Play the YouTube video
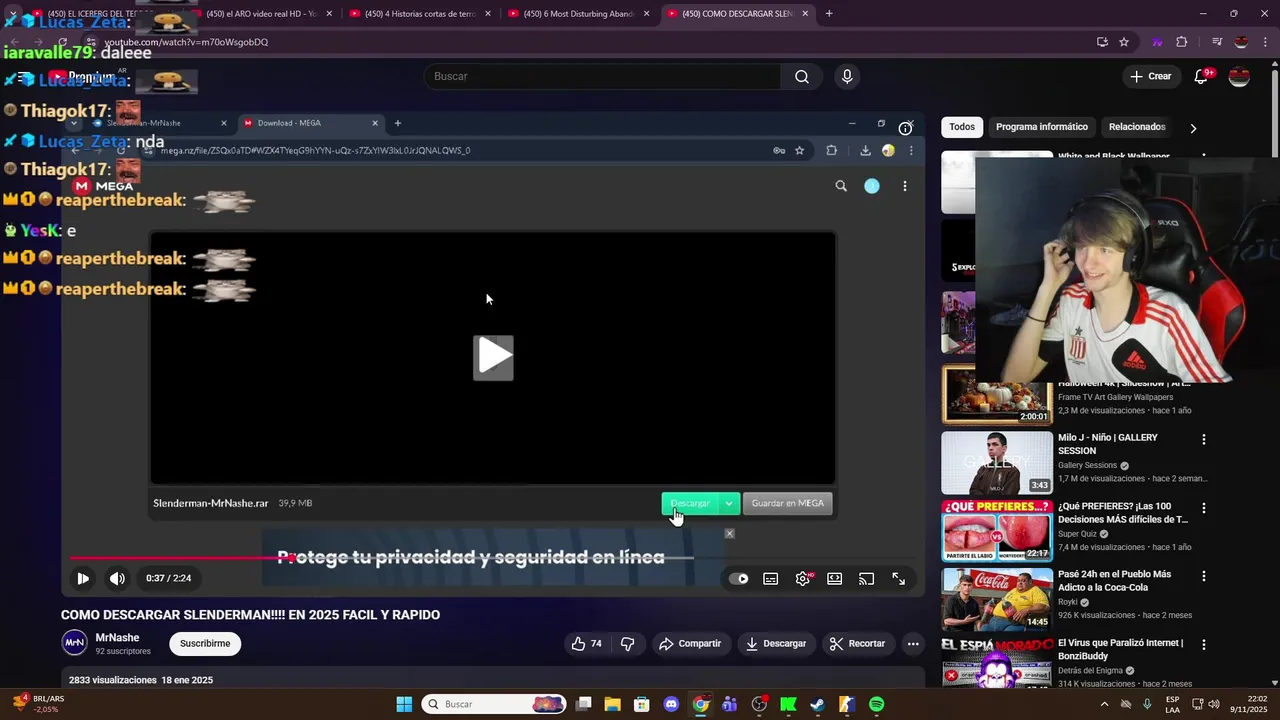Screen dimensions: 1280x720 tap(83, 578)
